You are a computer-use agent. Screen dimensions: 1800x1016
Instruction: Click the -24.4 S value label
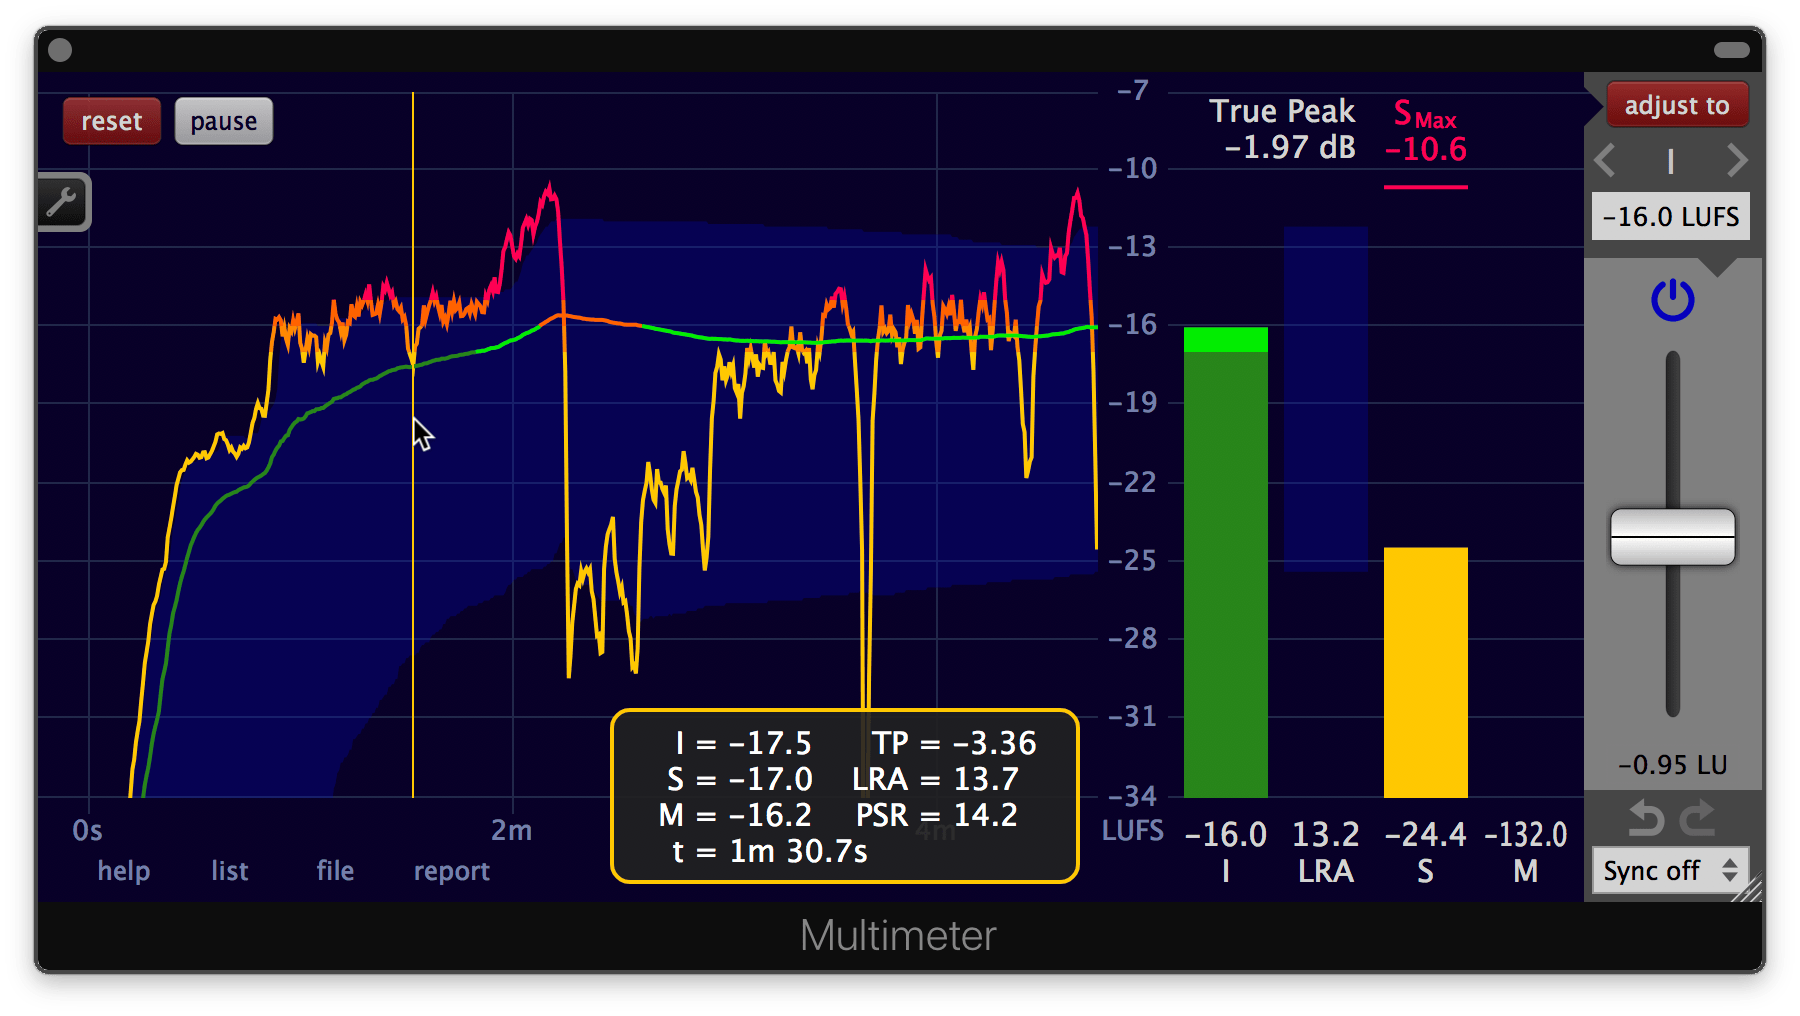click(x=1426, y=834)
